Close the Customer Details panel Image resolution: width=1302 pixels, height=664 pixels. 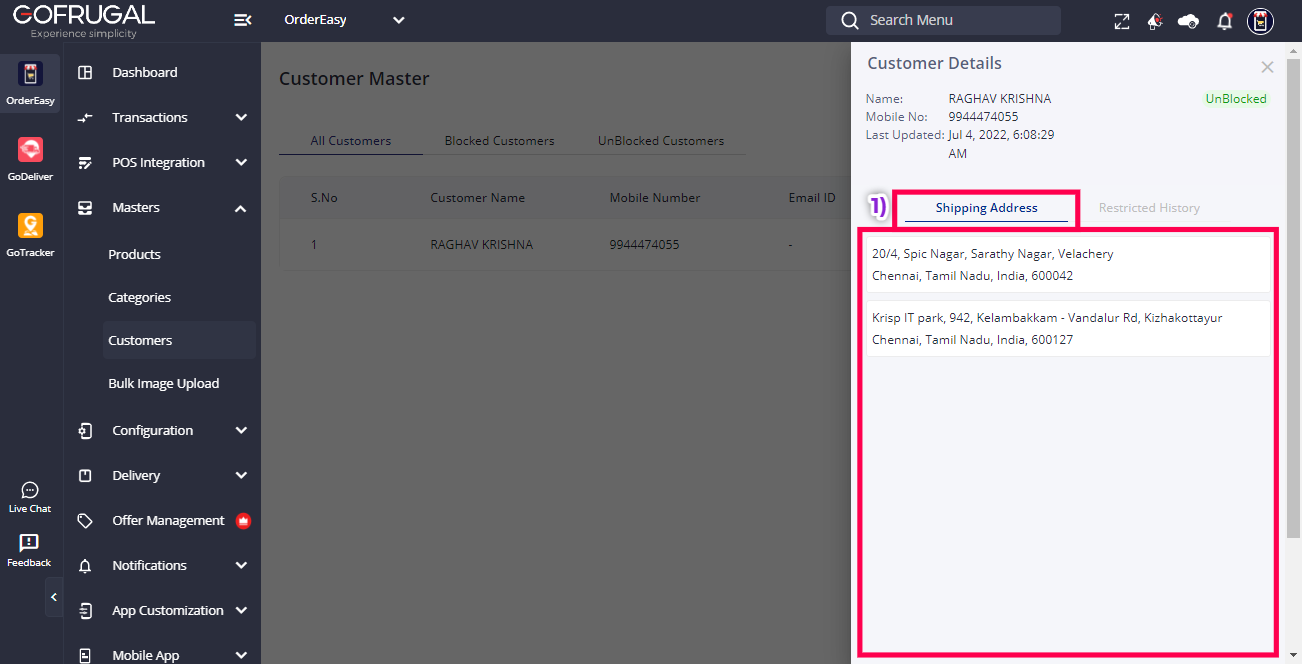click(1267, 67)
